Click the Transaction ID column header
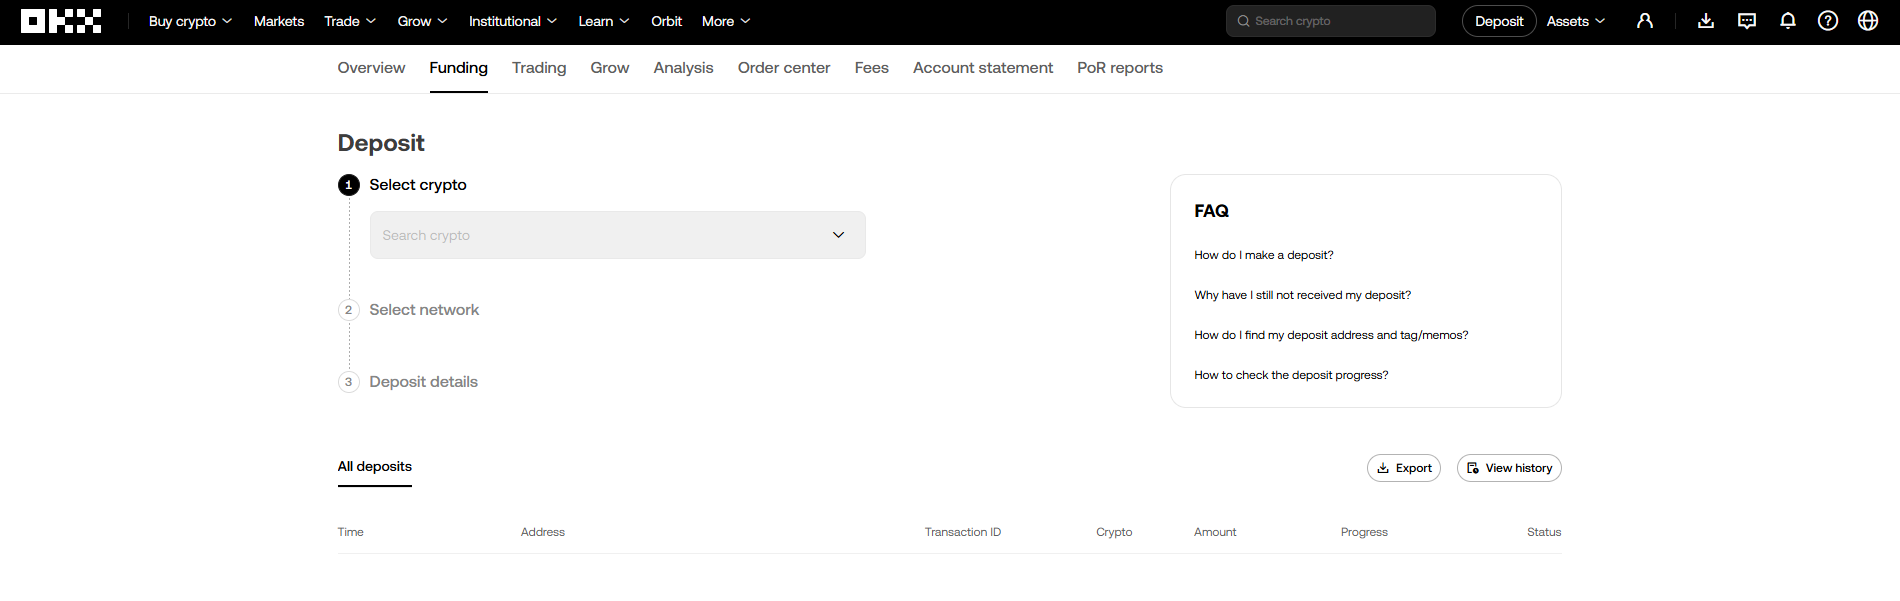The image size is (1900, 601). tap(963, 532)
